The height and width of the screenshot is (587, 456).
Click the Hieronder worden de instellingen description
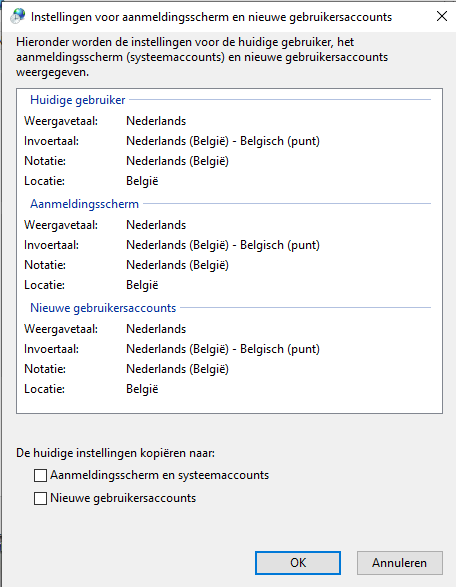(202, 57)
